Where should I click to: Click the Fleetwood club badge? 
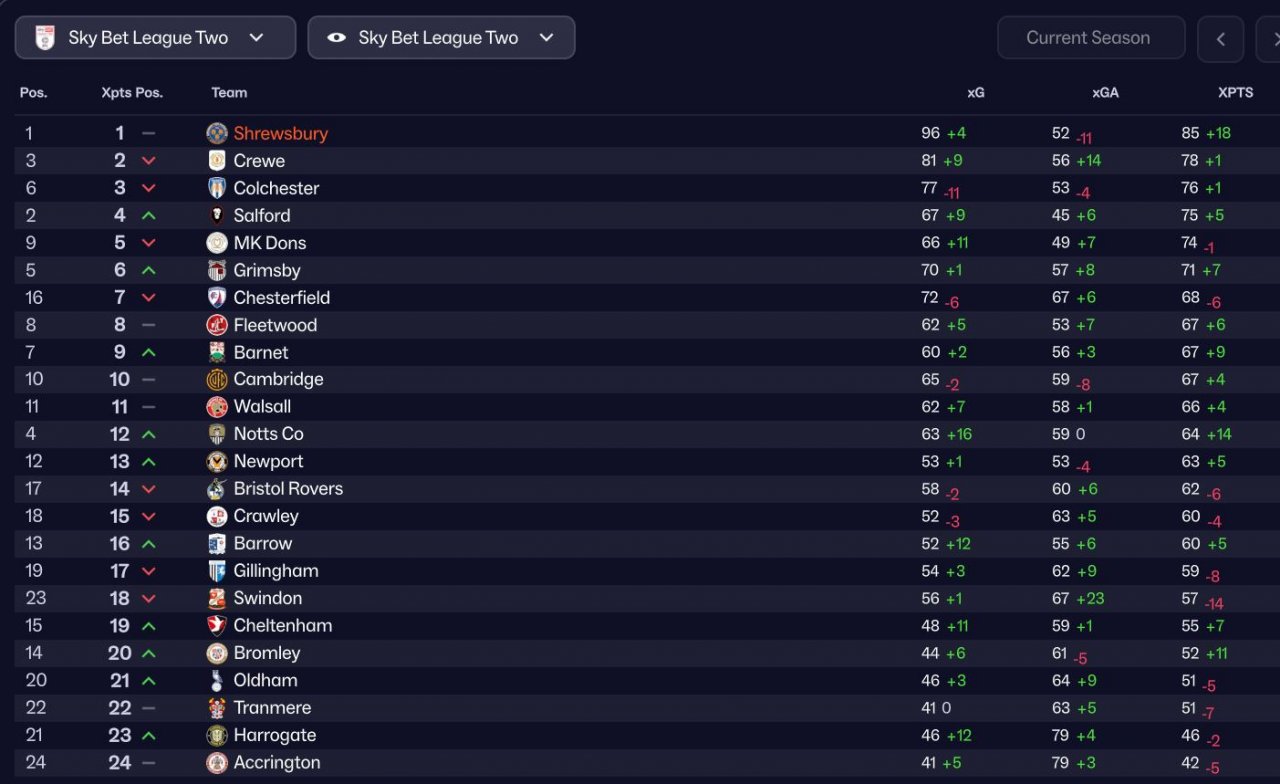(217, 325)
